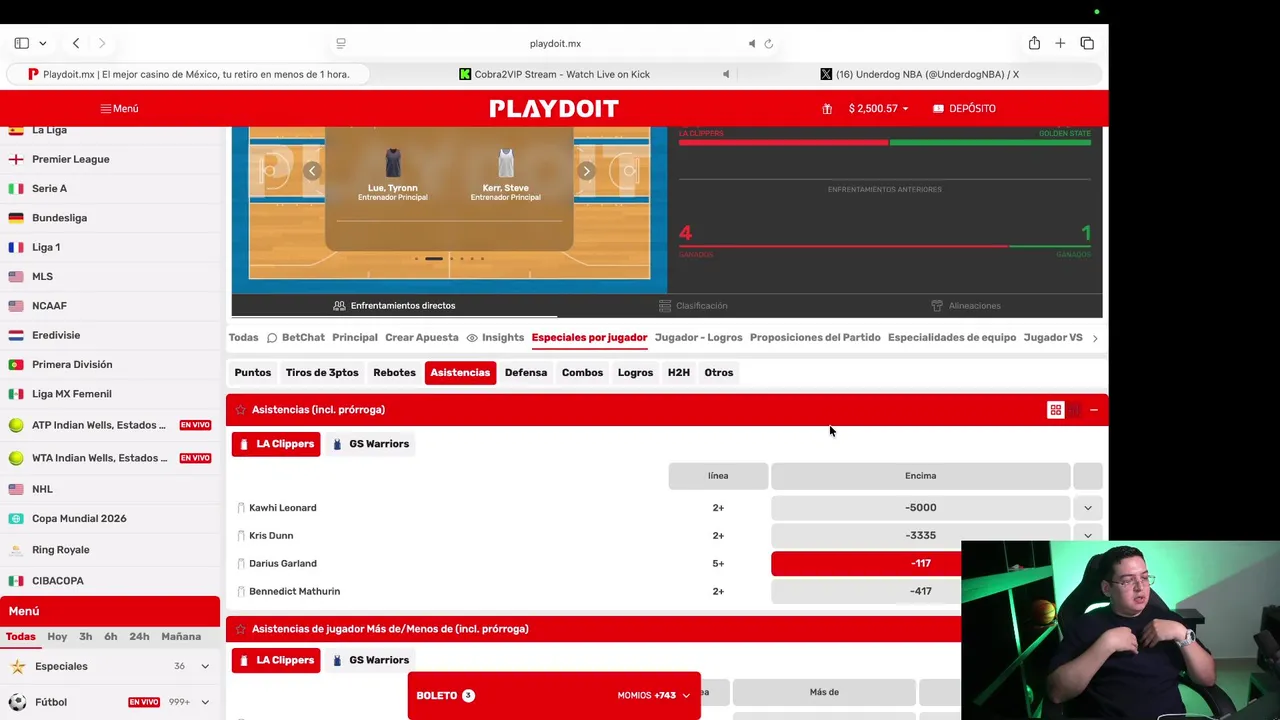Image resolution: width=1280 pixels, height=720 pixels.
Task: Open NHL in sidebar
Action: [42, 489]
